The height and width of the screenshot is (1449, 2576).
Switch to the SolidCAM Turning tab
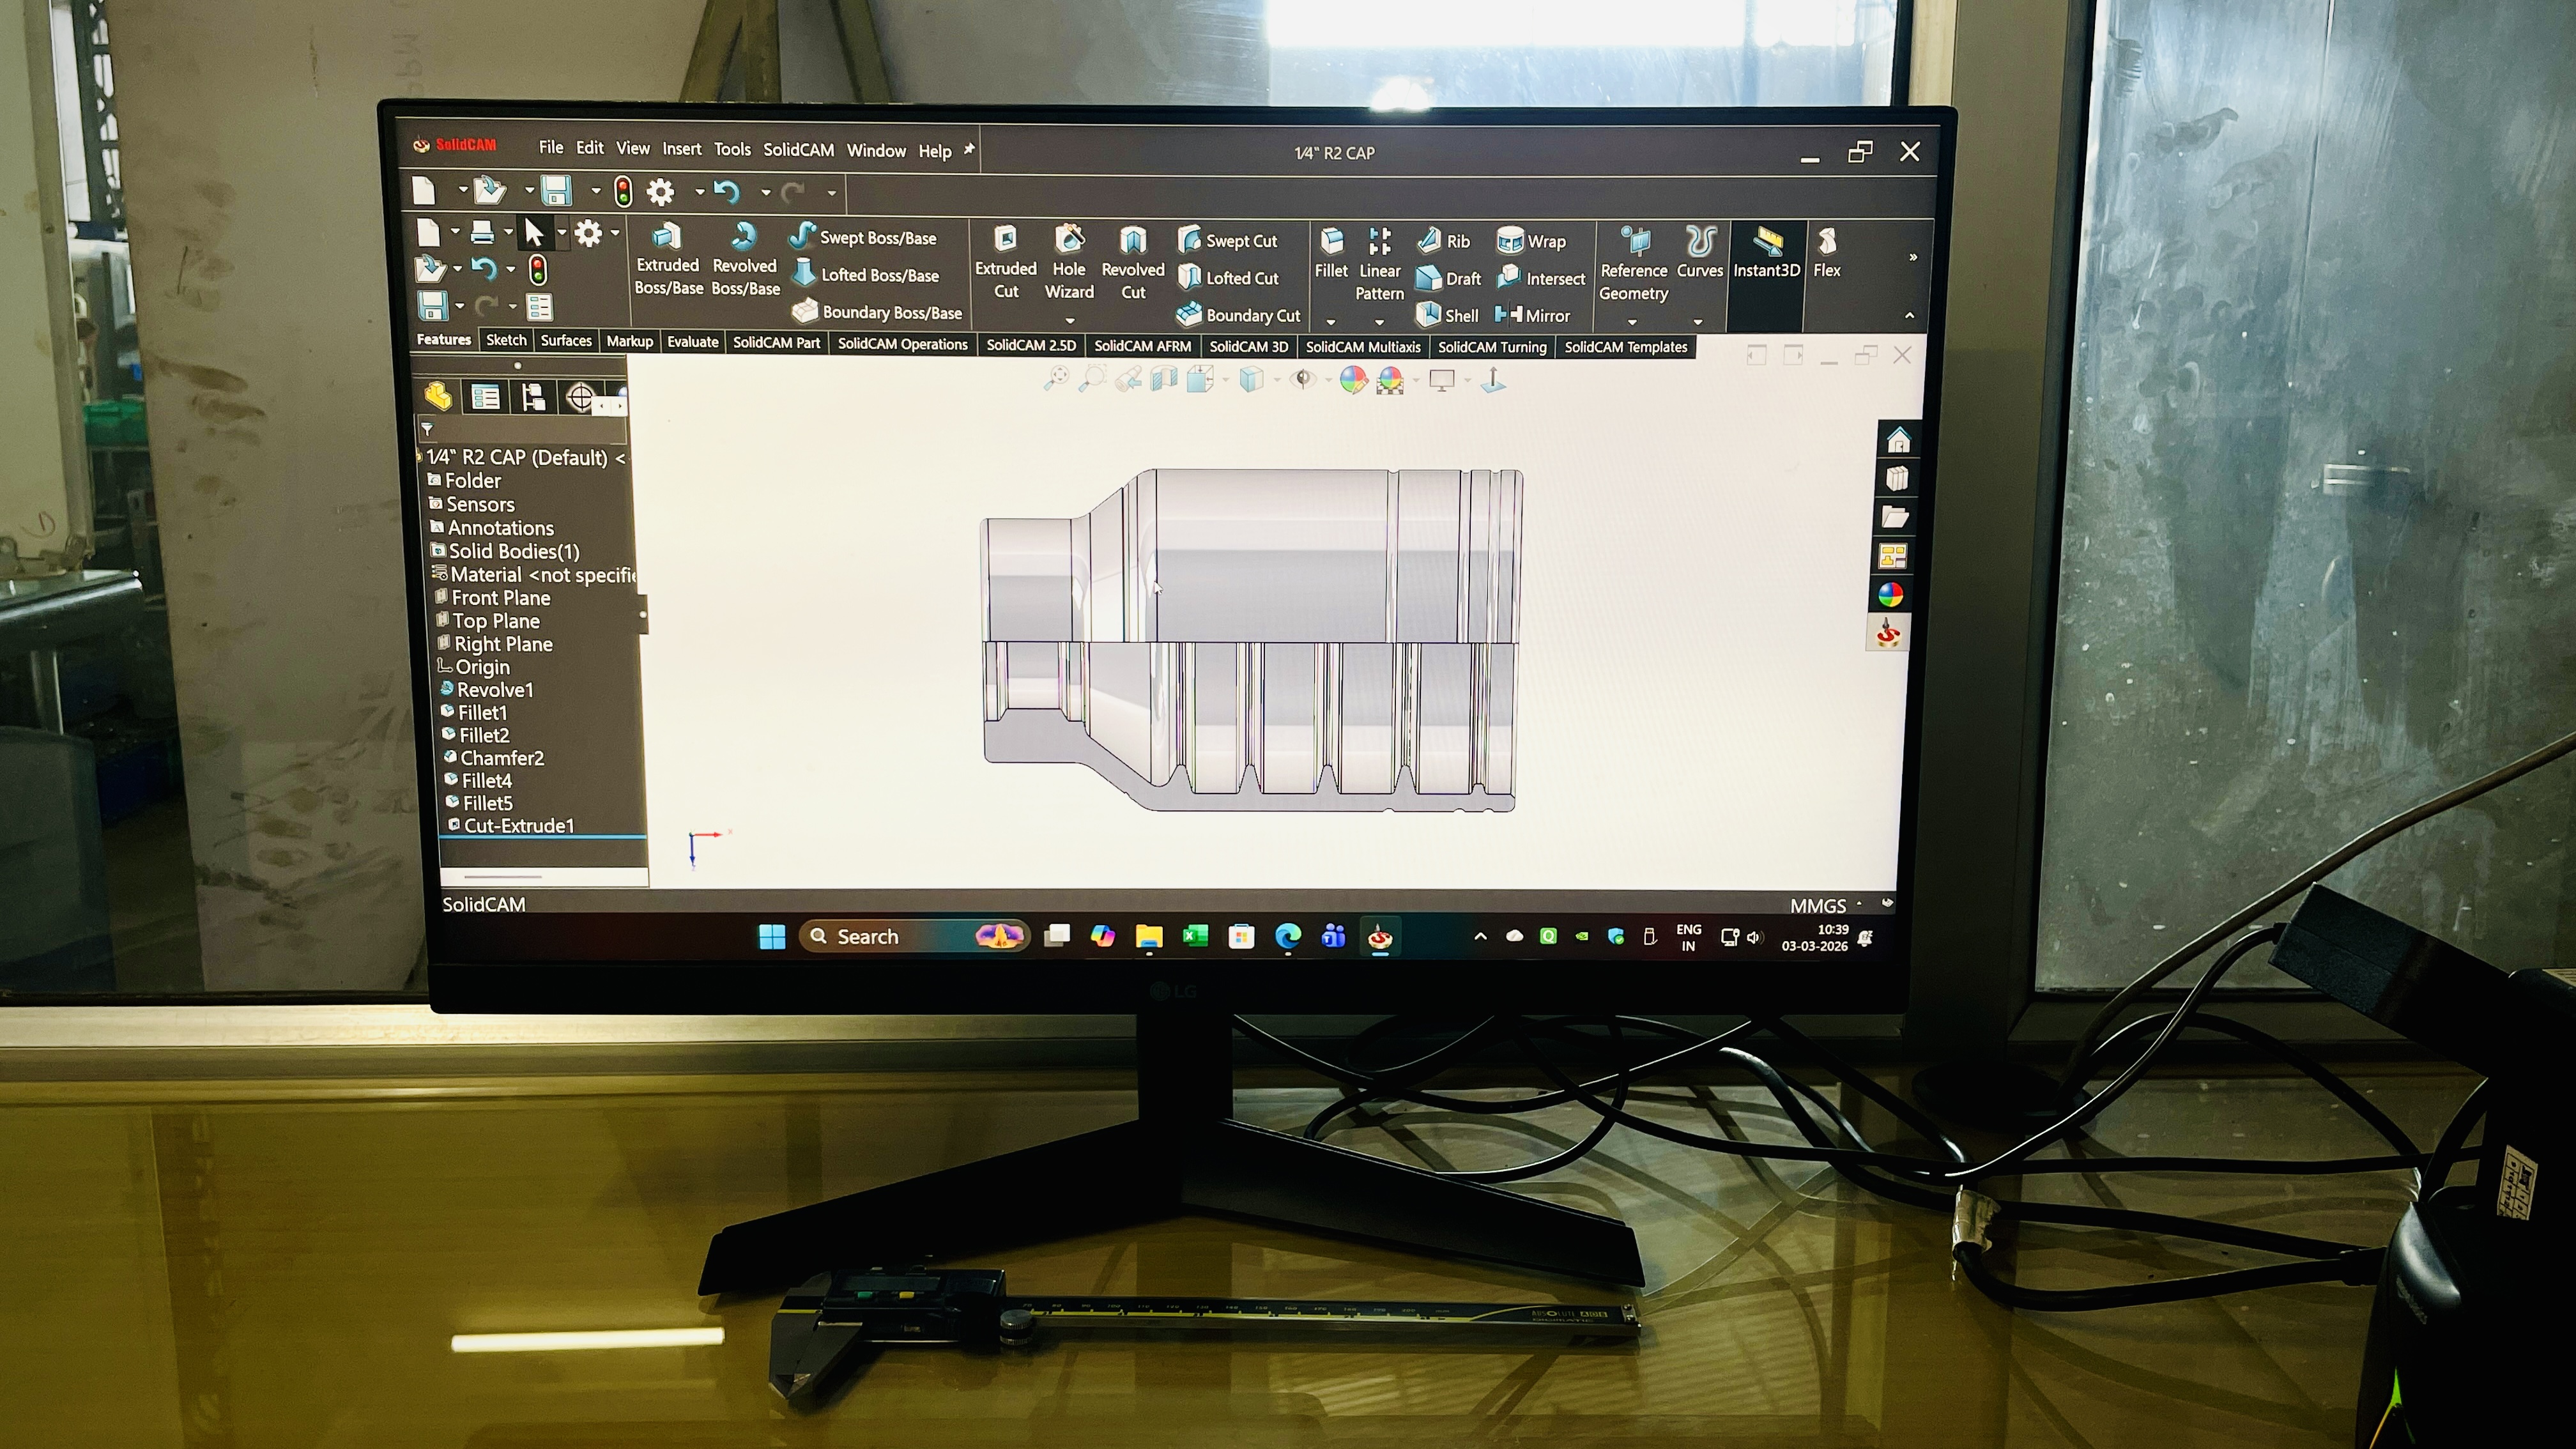1491,347
